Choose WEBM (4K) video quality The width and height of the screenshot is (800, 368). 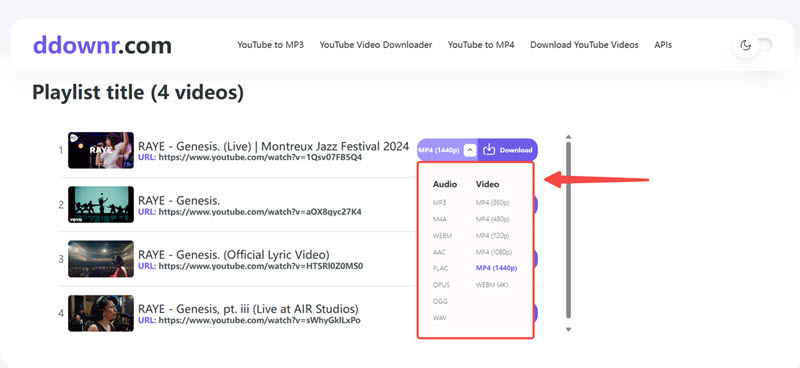pyautogui.click(x=492, y=284)
